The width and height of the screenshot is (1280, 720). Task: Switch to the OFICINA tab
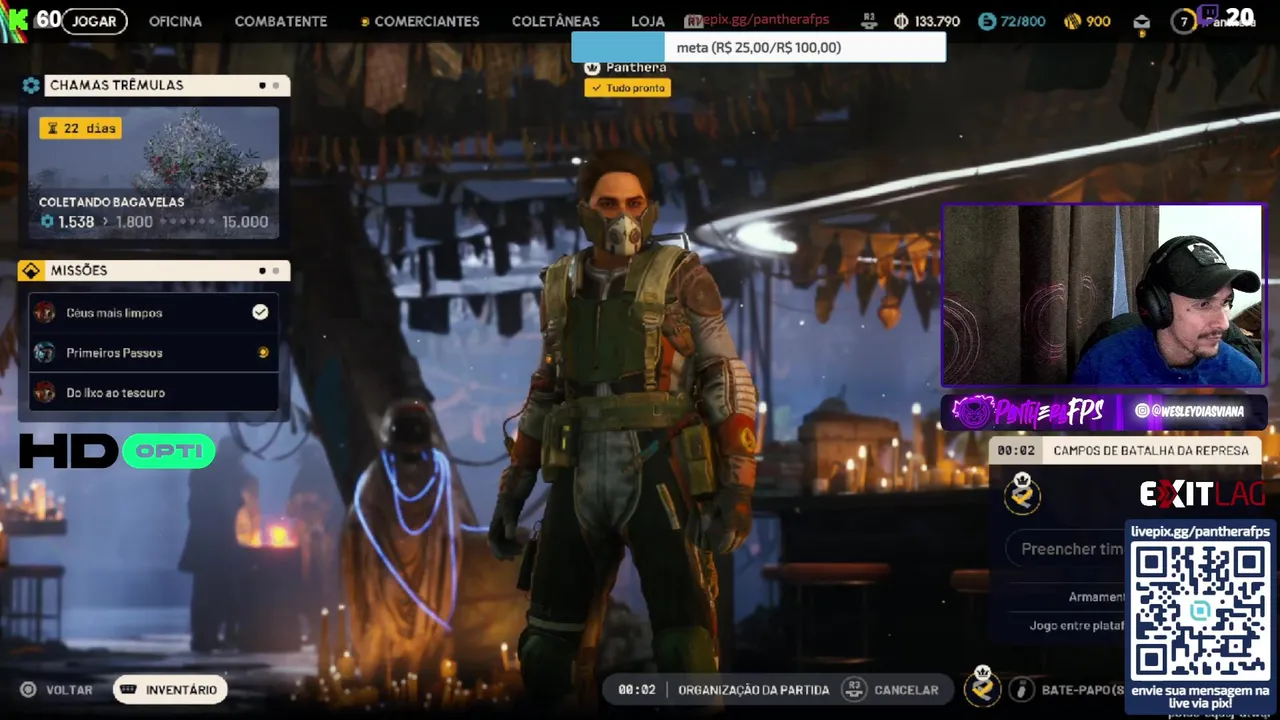175,21
